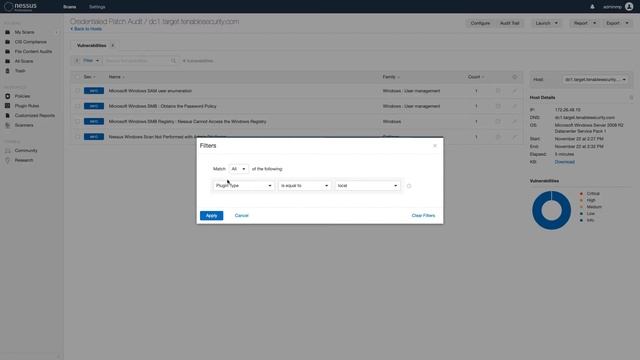The height and width of the screenshot is (360, 640).
Task: Click the snooze icon on SAM enumeration row
Action: click(498, 91)
